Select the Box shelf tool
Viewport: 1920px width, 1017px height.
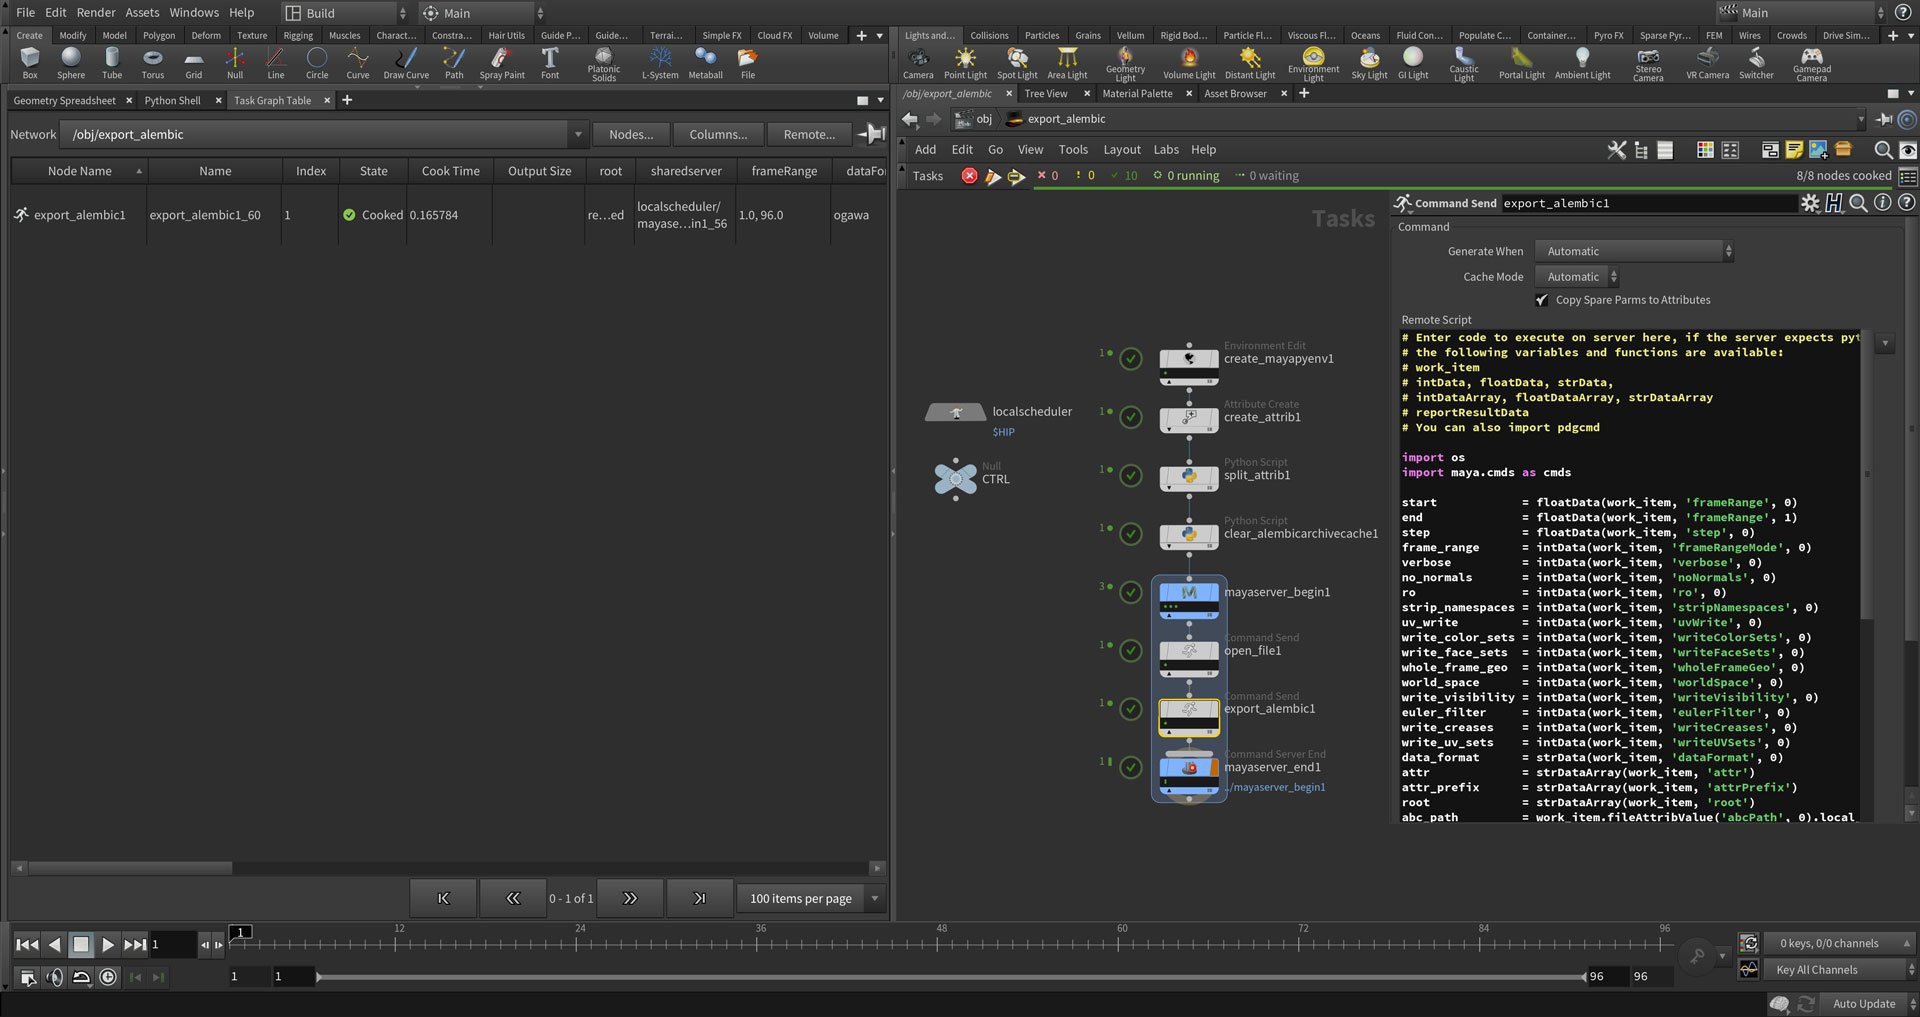pos(30,62)
